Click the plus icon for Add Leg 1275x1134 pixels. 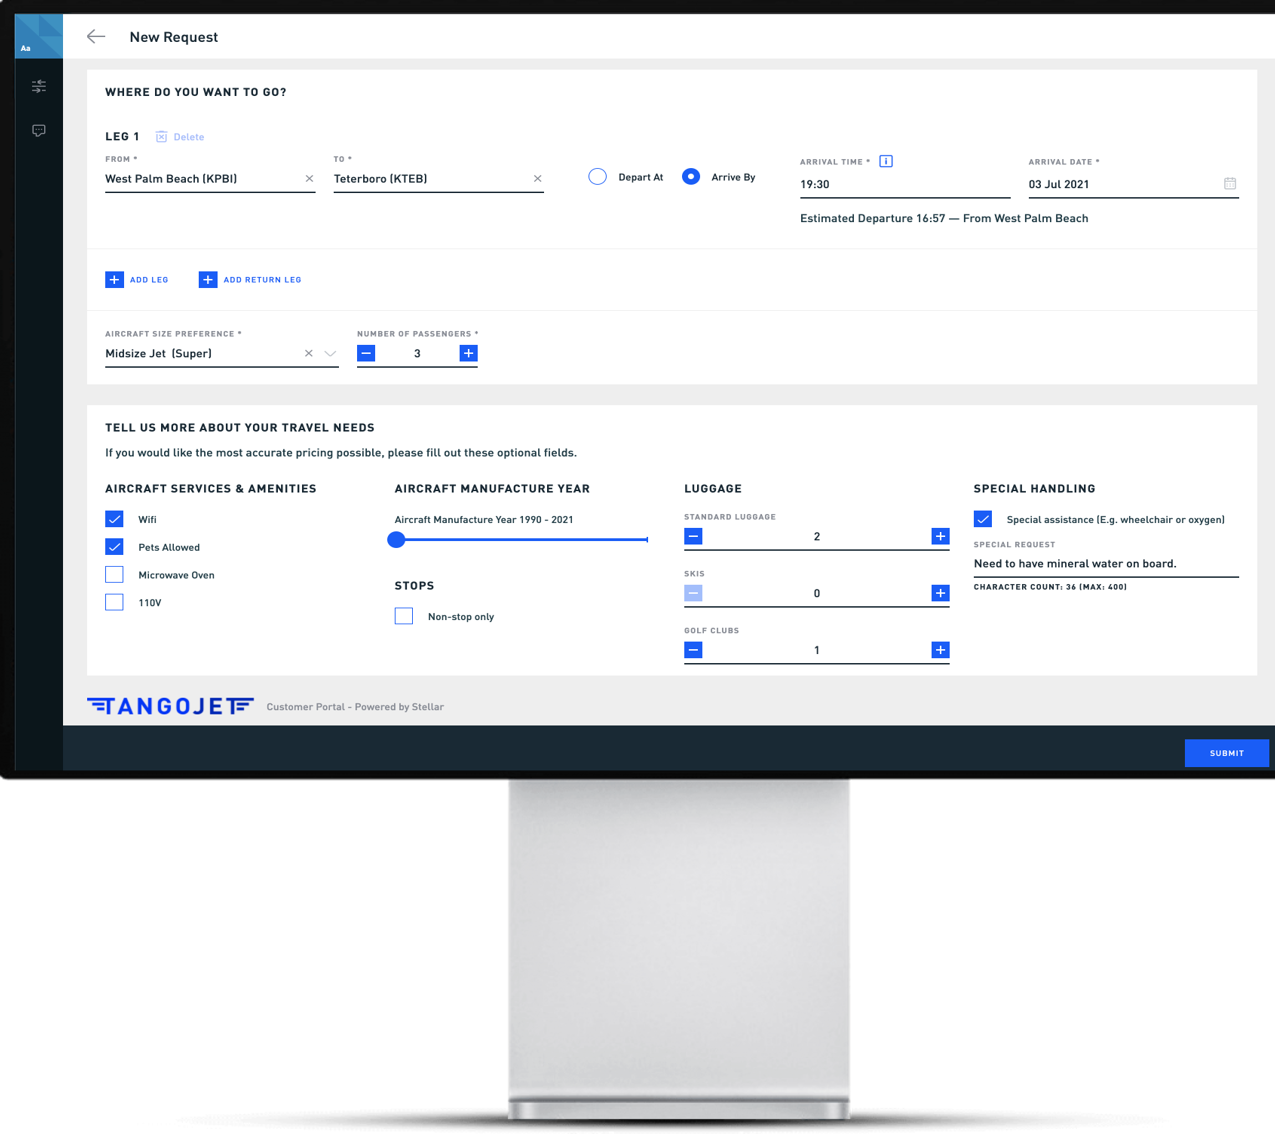pos(114,280)
